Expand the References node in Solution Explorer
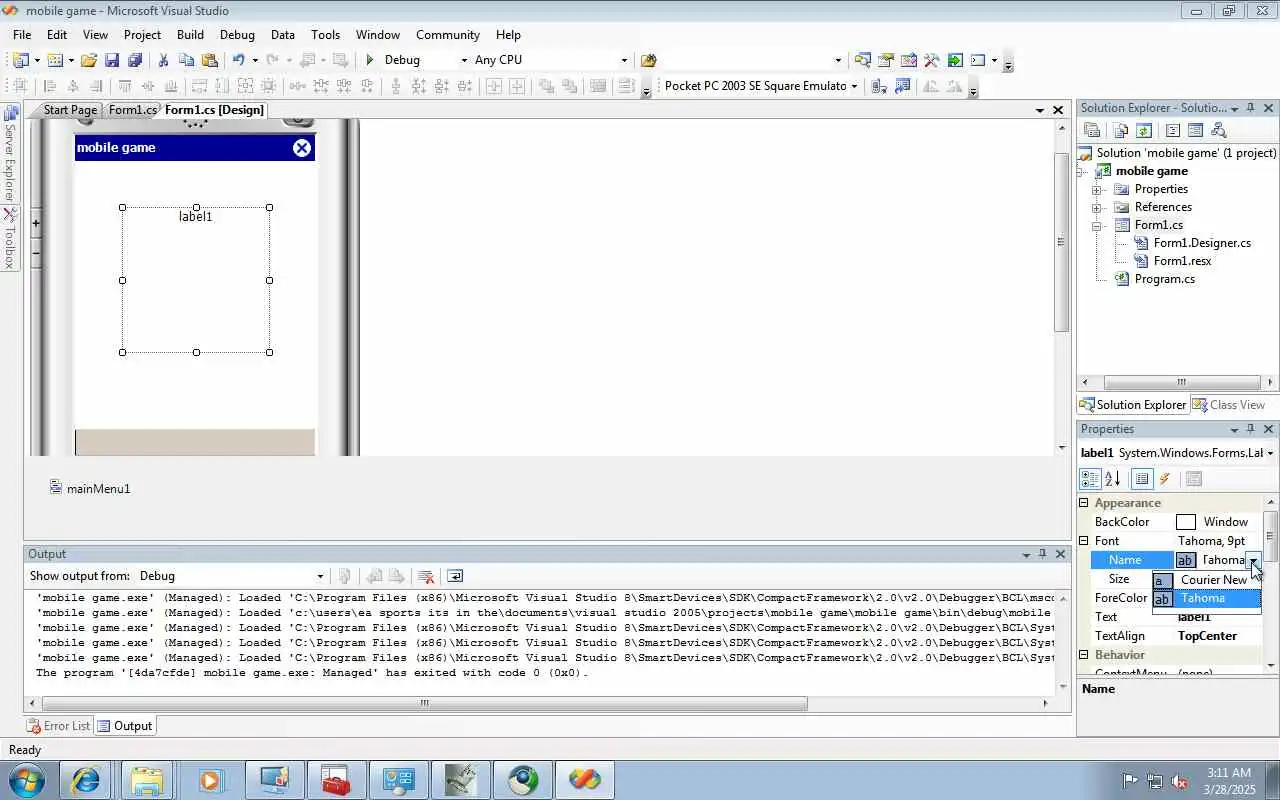Image resolution: width=1280 pixels, height=800 pixels. tap(1097, 207)
